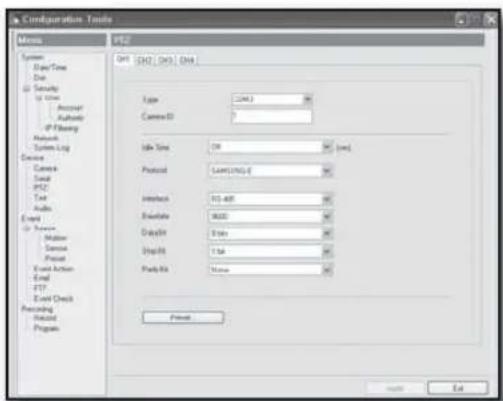
Task: Select Preset in the Event tree
Action: pos(55,258)
